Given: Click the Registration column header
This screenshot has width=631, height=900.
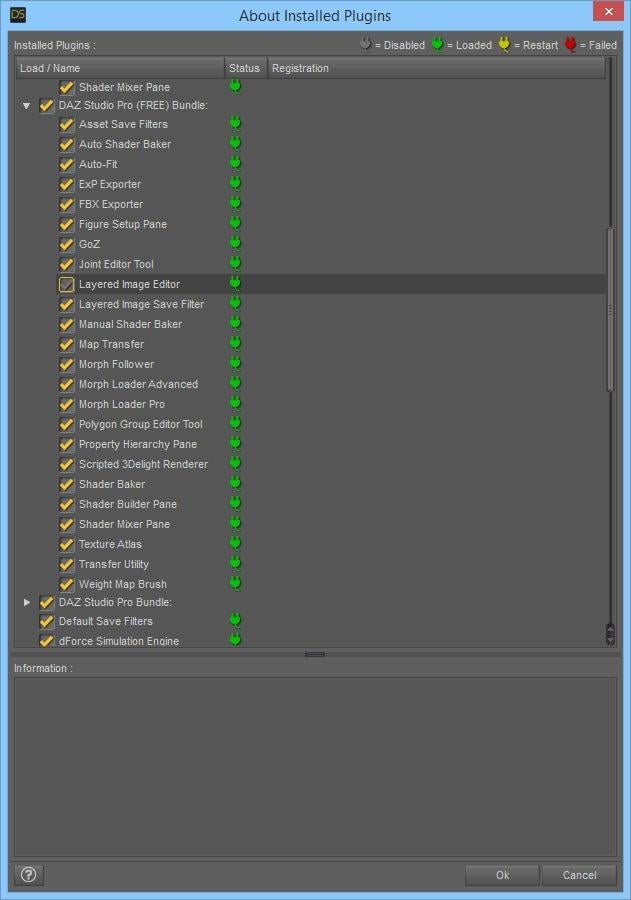Looking at the screenshot, I should pyautogui.click(x=436, y=68).
